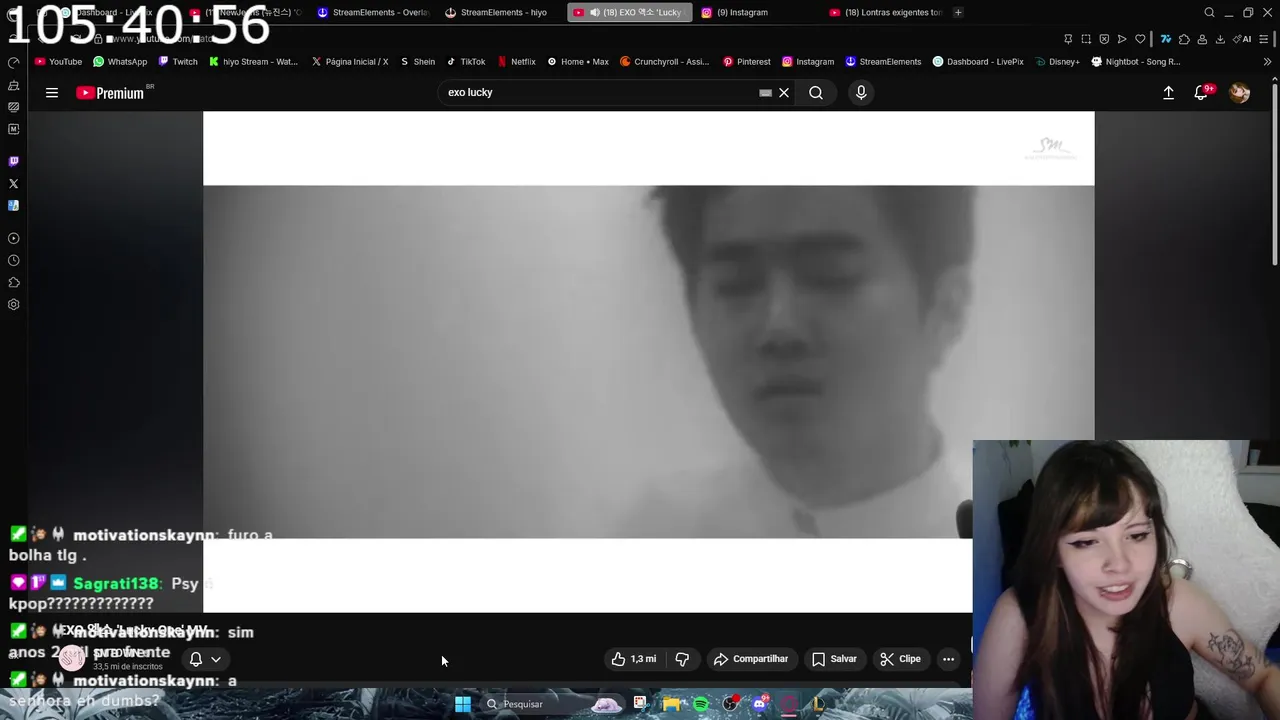This screenshot has width=1280, height=720.
Task: Open the account avatar menu
Action: click(x=1239, y=92)
